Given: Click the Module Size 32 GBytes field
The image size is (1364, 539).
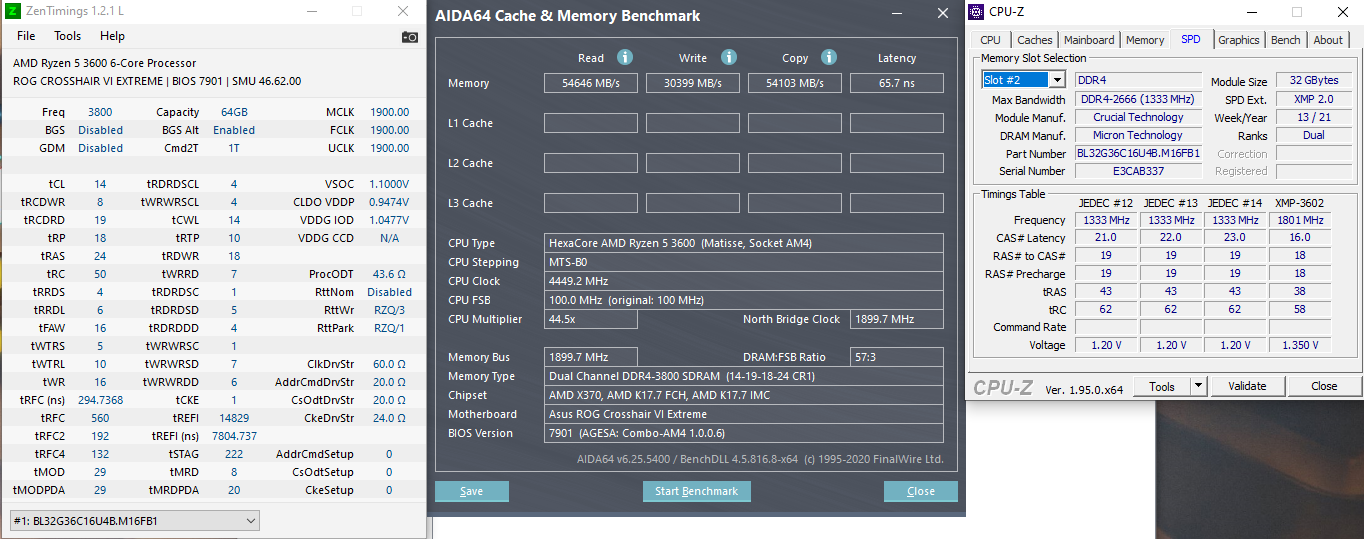Looking at the screenshot, I should pyautogui.click(x=1314, y=80).
